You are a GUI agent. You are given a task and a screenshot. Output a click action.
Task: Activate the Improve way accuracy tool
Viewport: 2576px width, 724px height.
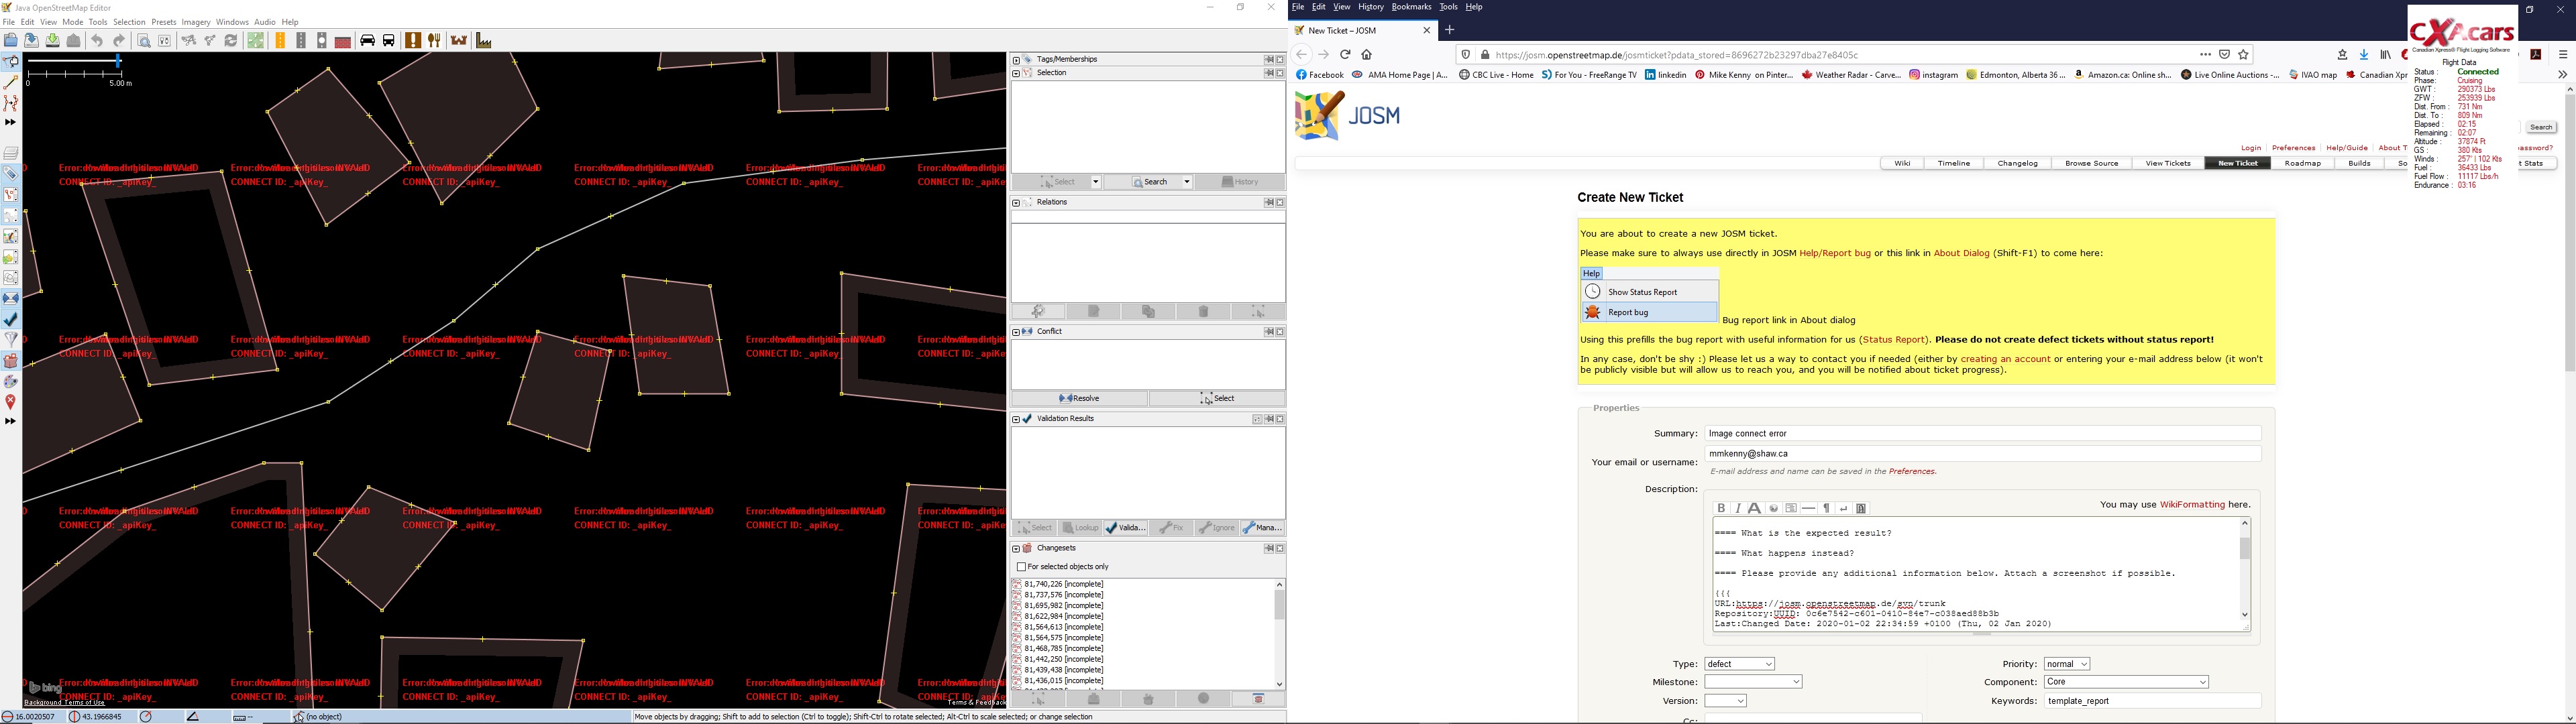11,103
